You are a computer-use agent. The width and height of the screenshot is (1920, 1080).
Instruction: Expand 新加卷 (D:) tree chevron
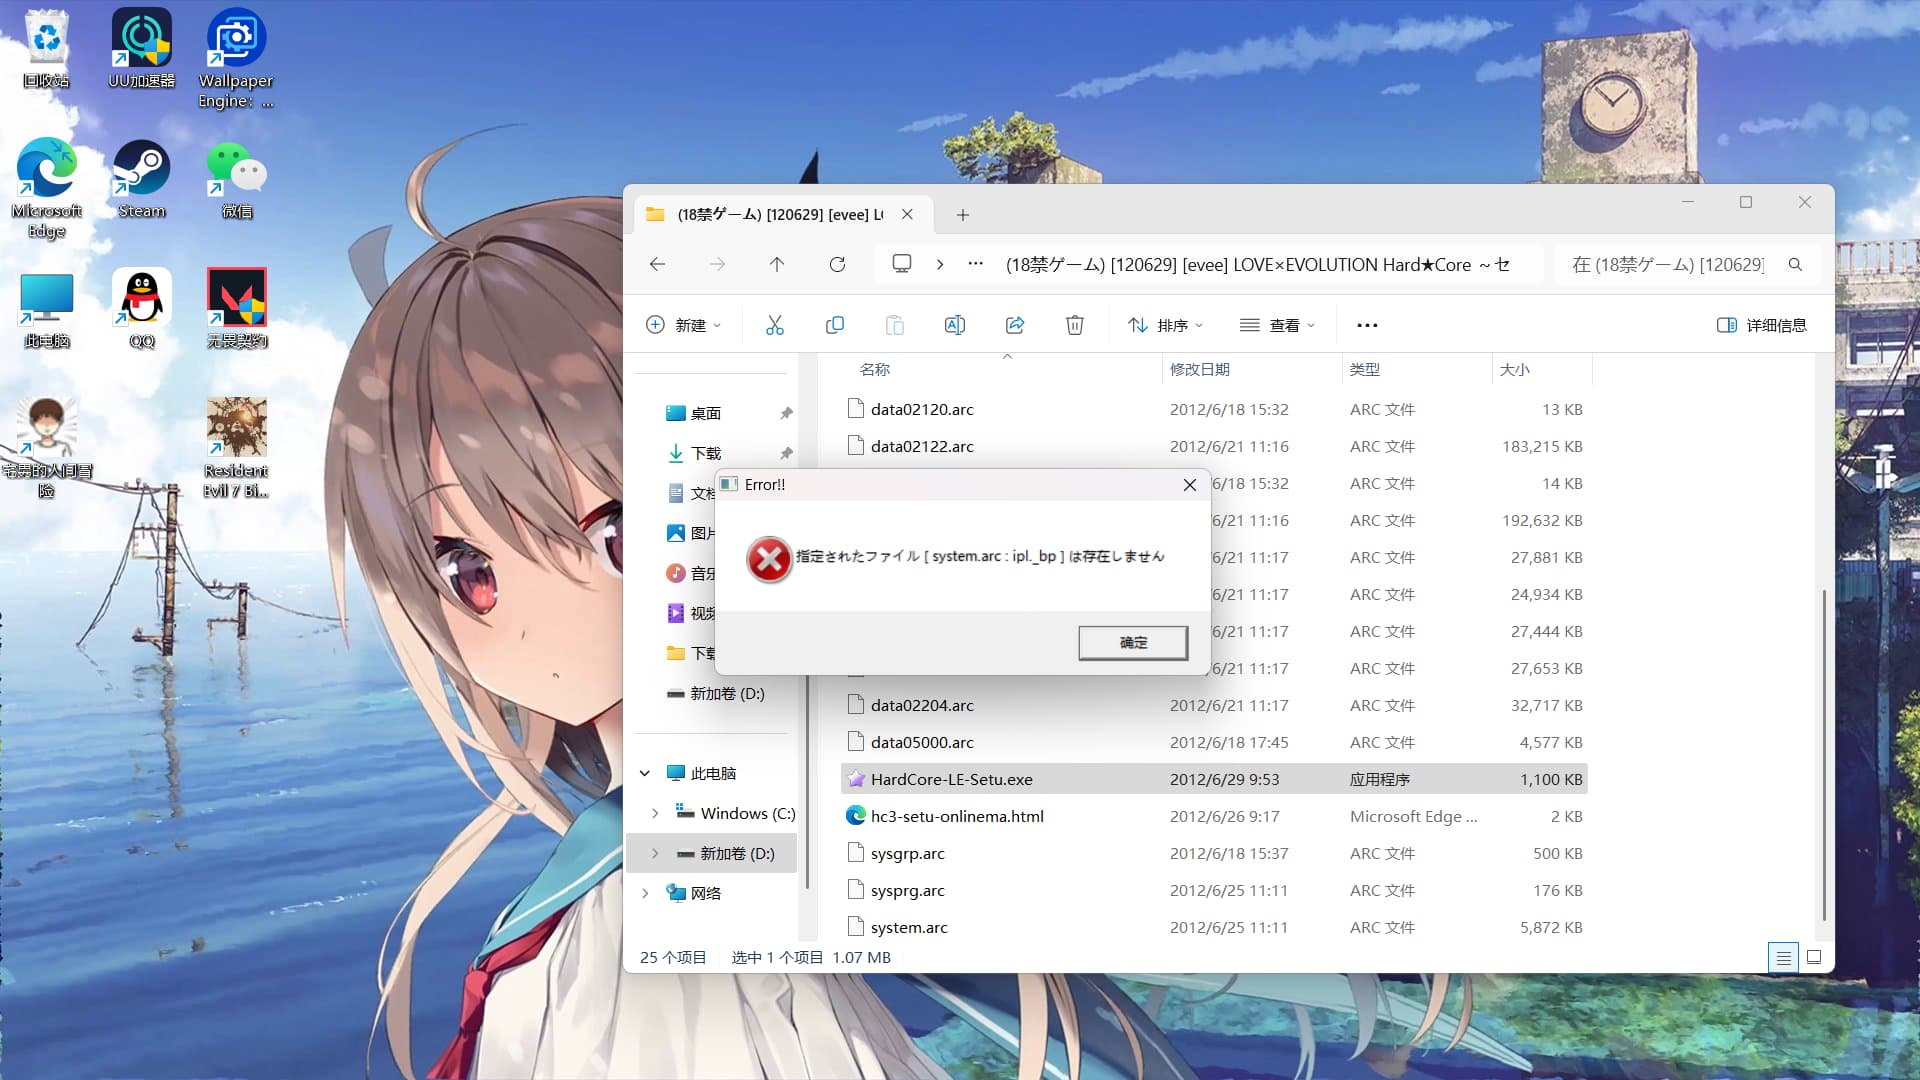655,853
